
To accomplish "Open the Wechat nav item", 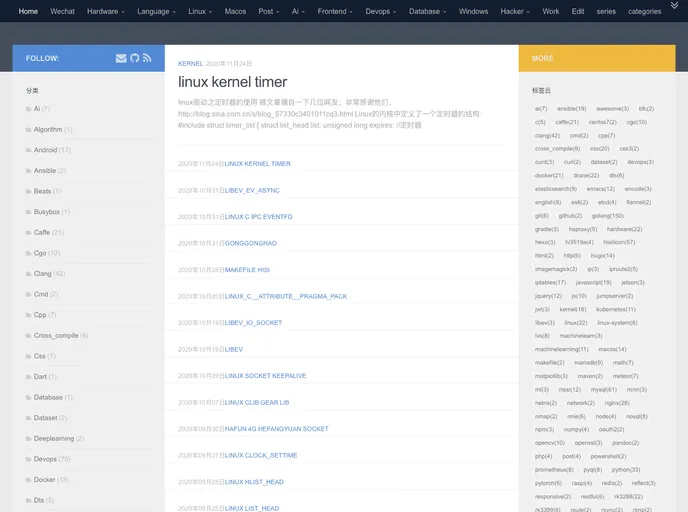I will (62, 11).
